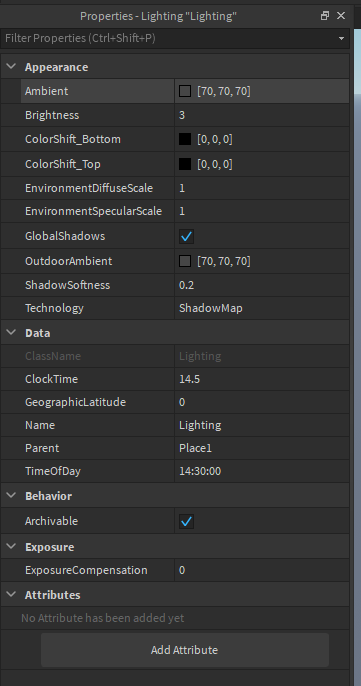The width and height of the screenshot is (361, 686).
Task: Undock the Properties panel with float icon
Action: (325, 16)
